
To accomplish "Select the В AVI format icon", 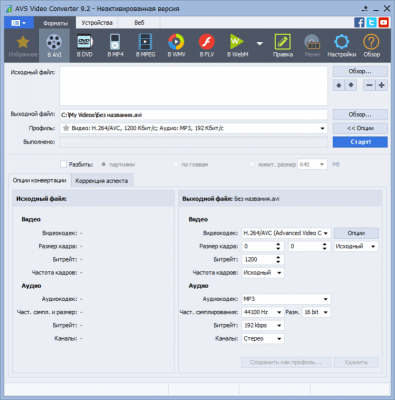I will [x=54, y=45].
